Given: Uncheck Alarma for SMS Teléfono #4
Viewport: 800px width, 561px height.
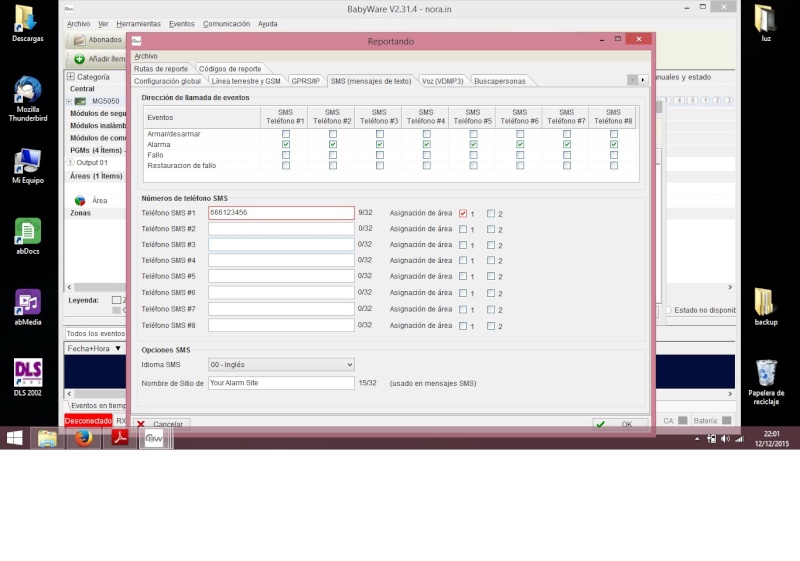Looking at the screenshot, I should point(427,144).
